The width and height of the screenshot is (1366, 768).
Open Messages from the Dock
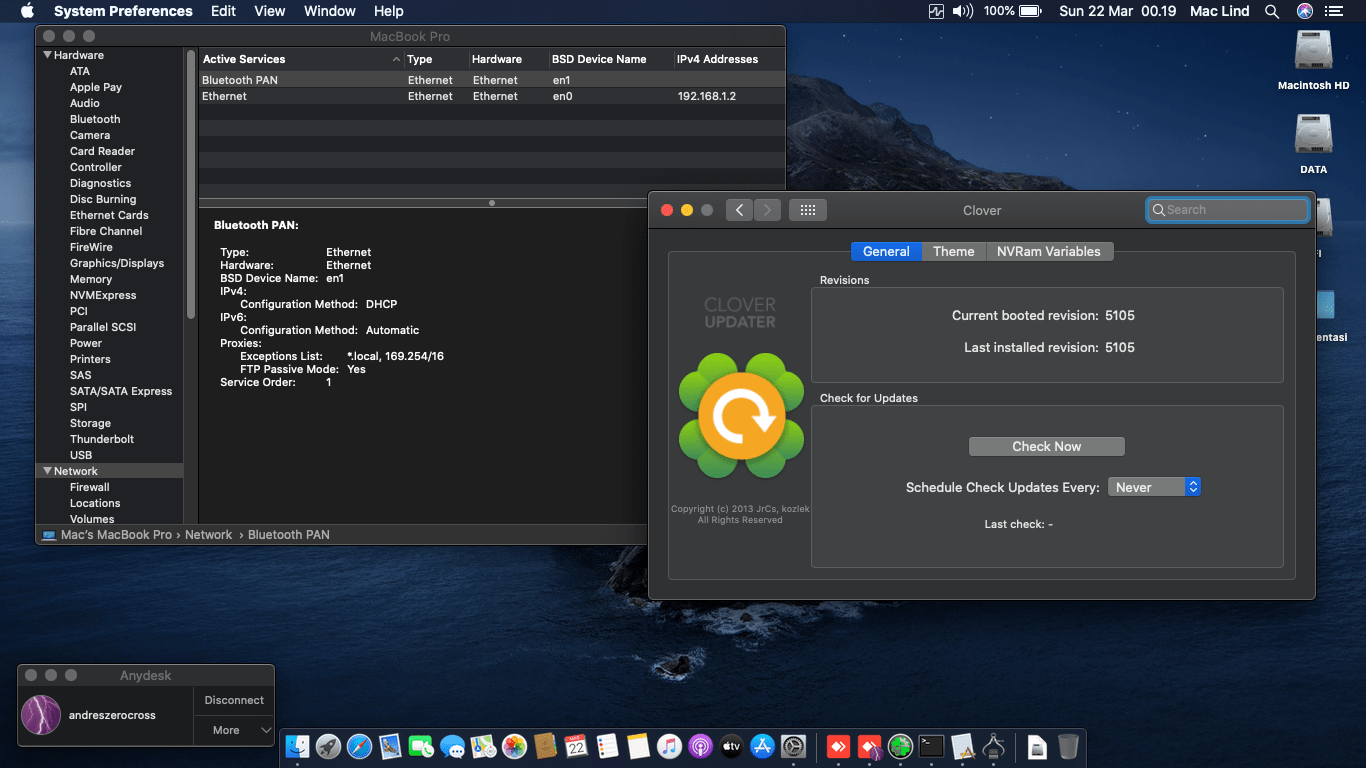click(x=452, y=746)
